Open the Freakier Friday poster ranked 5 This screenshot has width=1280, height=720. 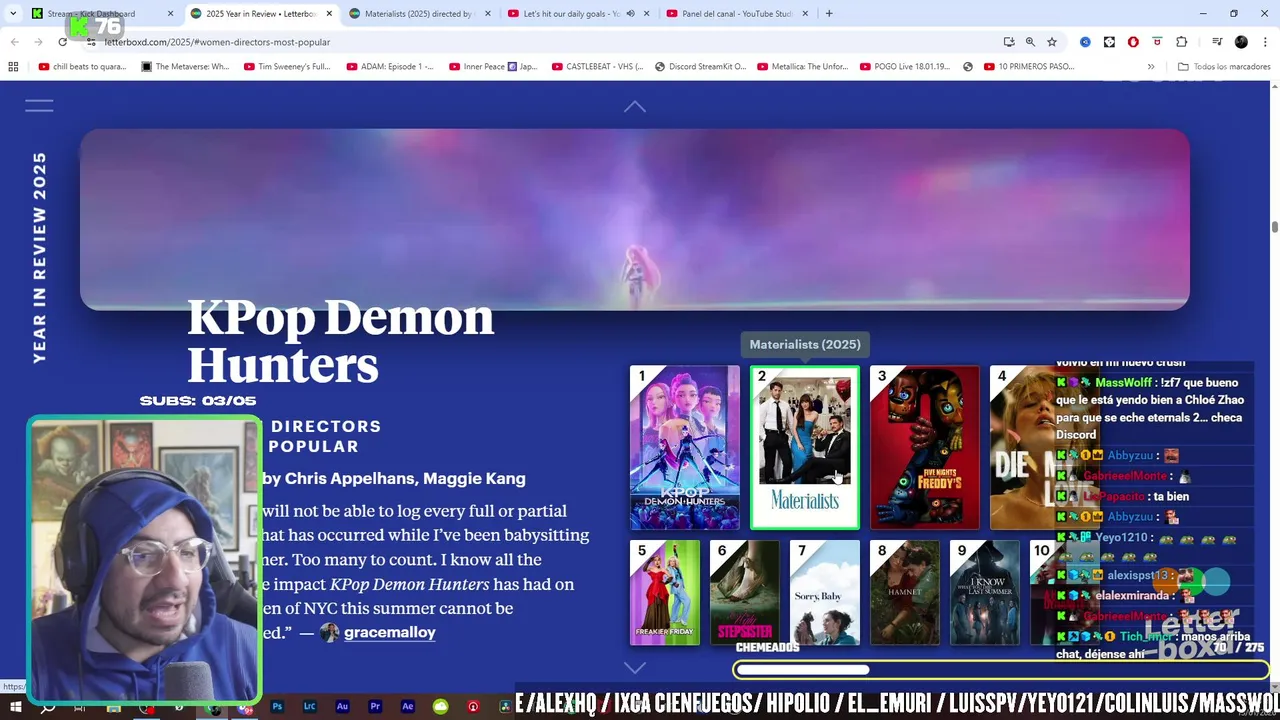[x=665, y=593]
